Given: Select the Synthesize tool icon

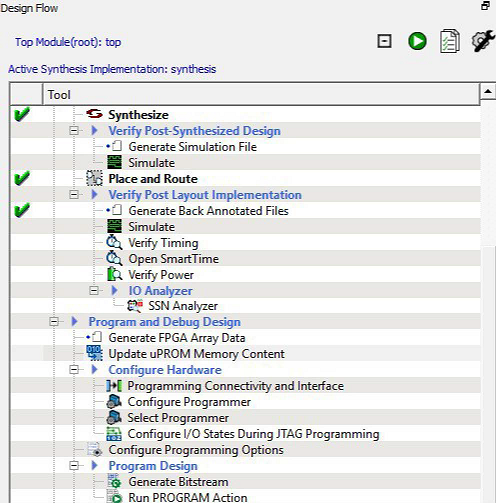Looking at the screenshot, I should [94, 114].
